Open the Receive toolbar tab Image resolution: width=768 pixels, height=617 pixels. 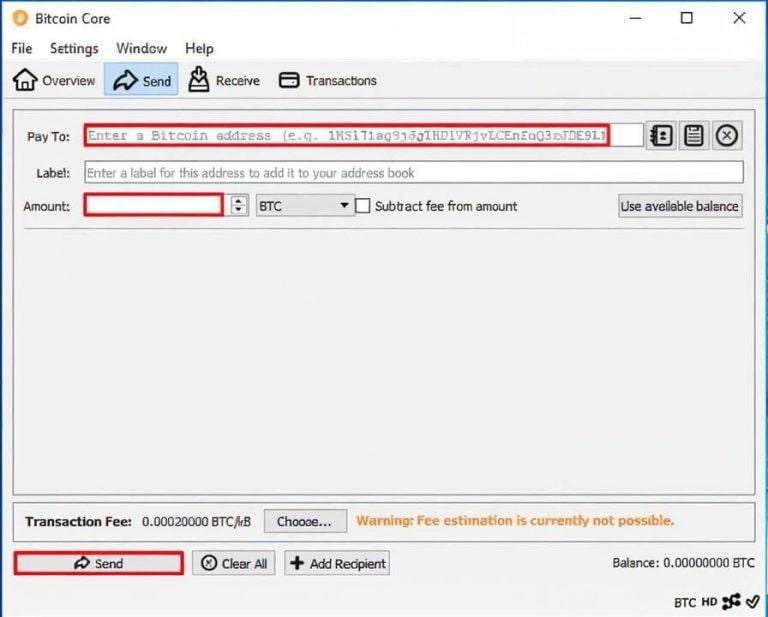tap(224, 81)
